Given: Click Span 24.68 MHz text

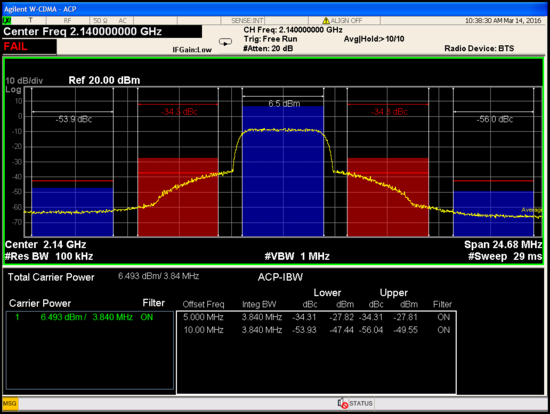Looking at the screenshot, I should click(x=503, y=245).
